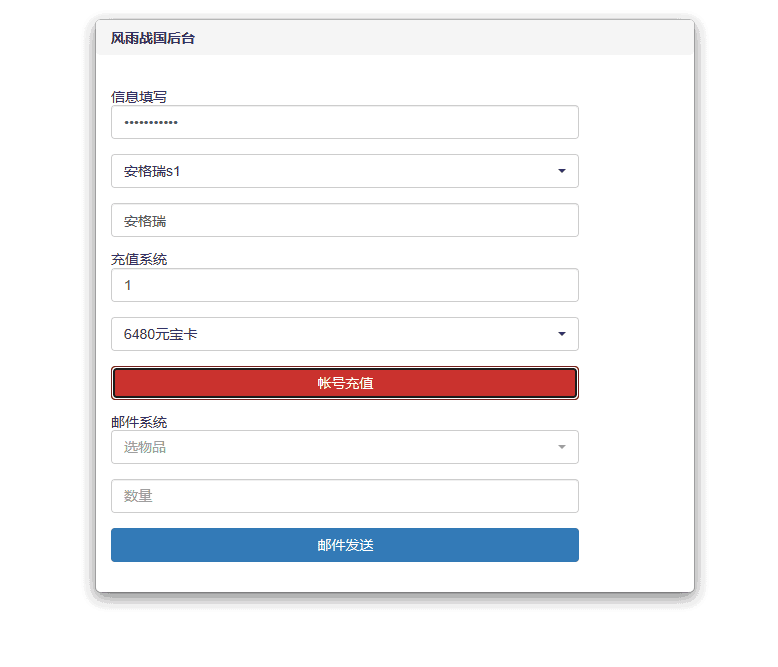Click the gray arrow on the 选物品 dropdown
The image size is (778, 667).
click(x=562, y=447)
